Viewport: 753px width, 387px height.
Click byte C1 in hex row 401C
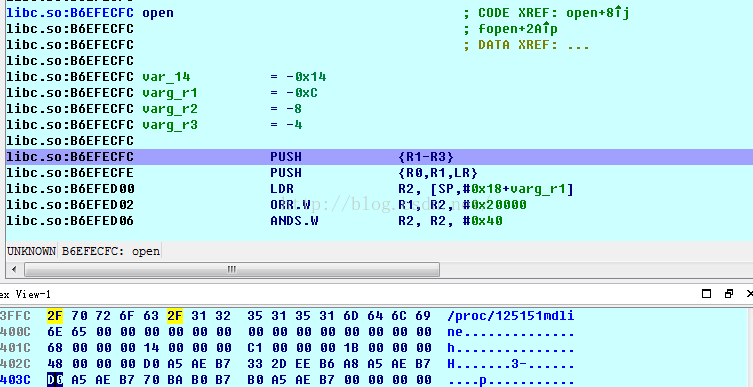pyautogui.click(x=255, y=348)
